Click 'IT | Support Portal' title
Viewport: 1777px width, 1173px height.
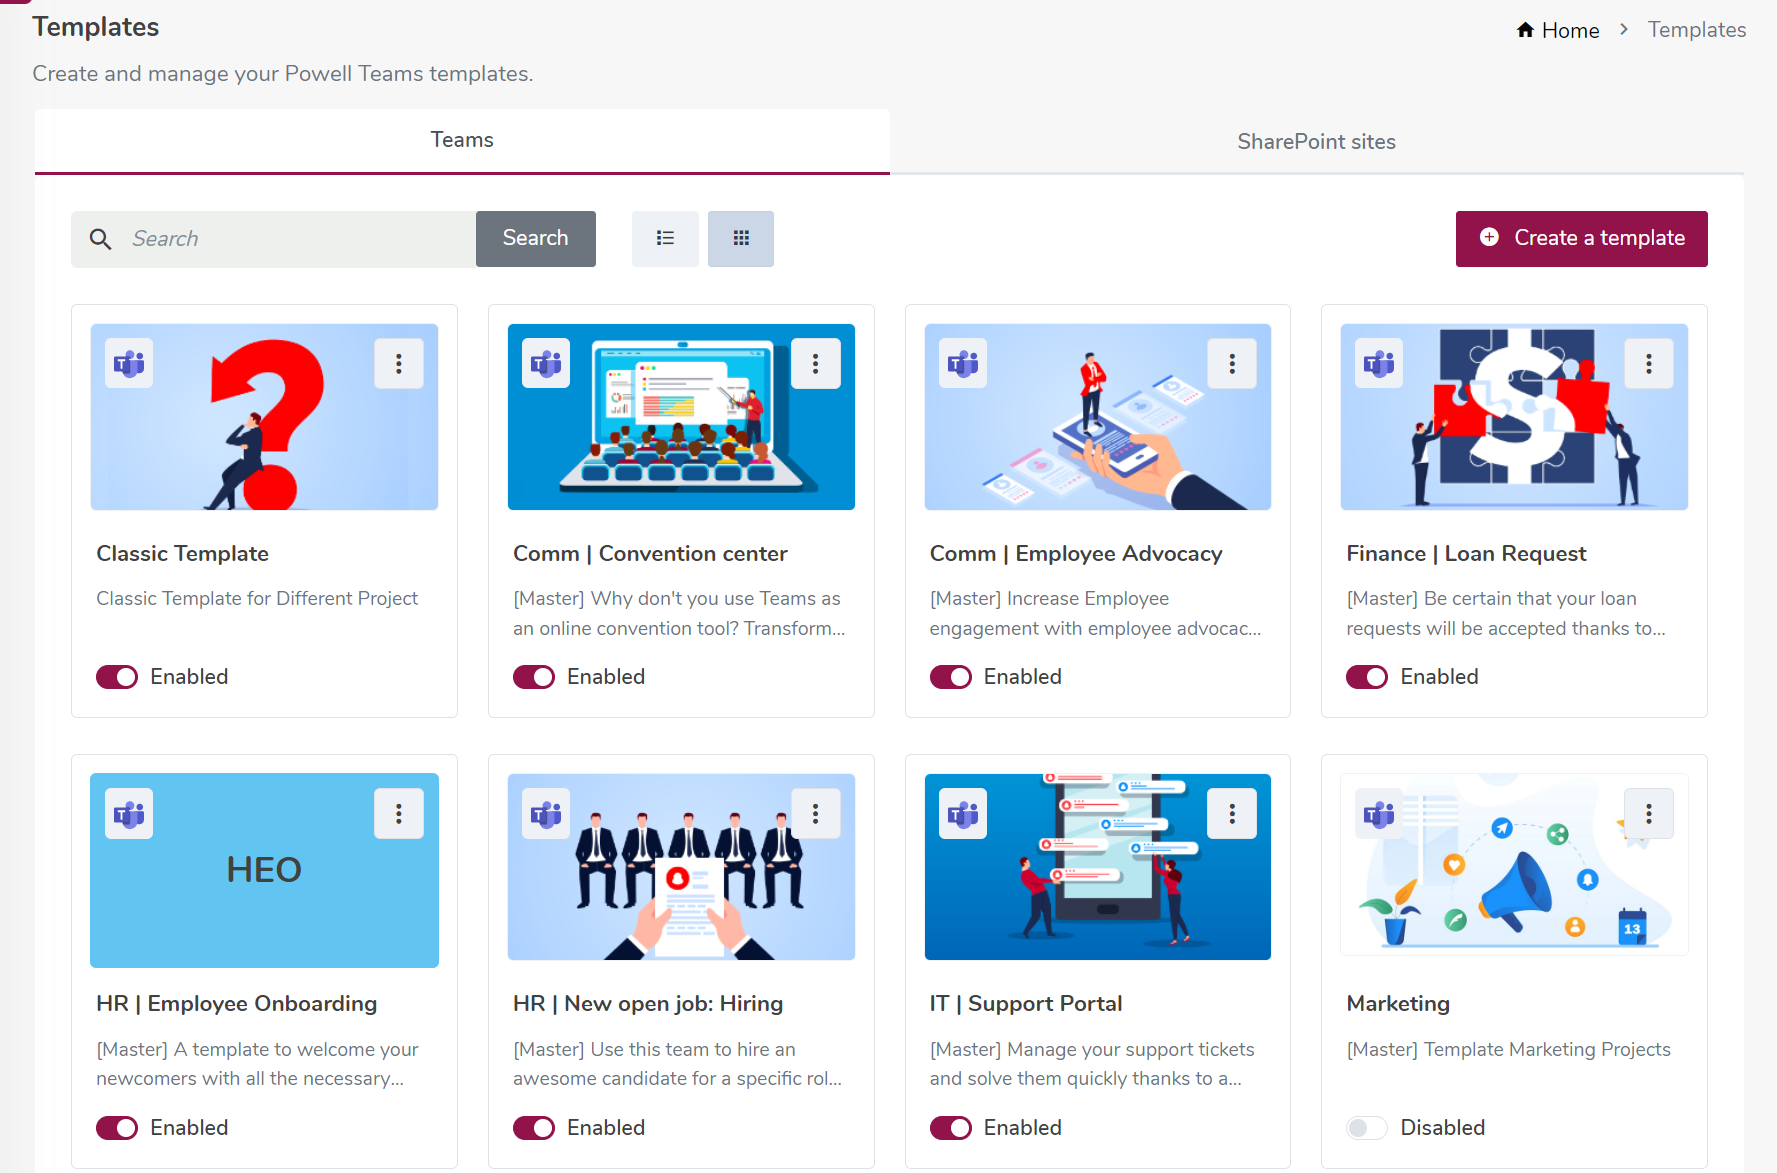pos(1026,1004)
